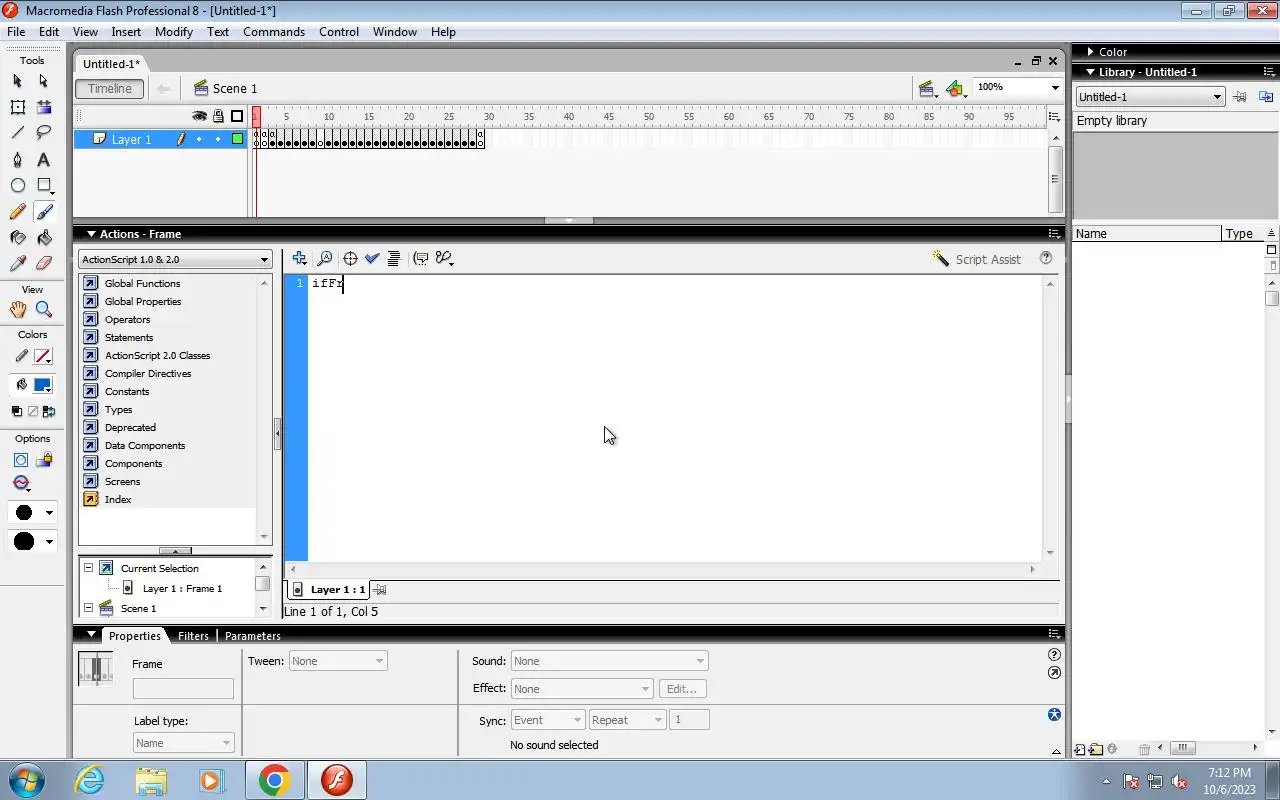1280x800 pixels.
Task: Toggle Object Drawing option
Action: [20, 460]
